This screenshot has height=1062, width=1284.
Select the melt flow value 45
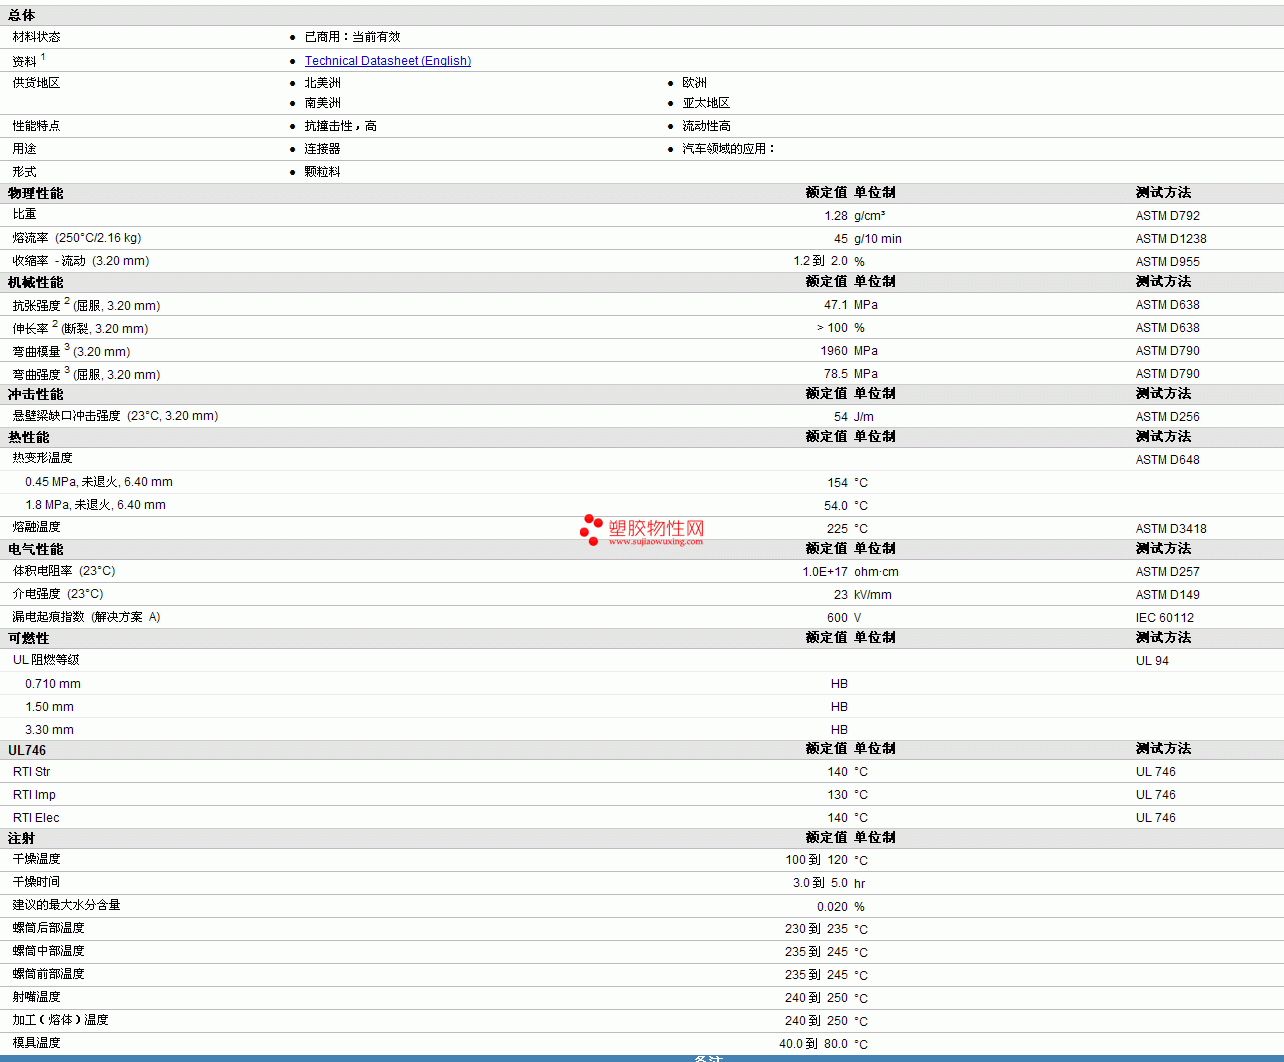[841, 239]
